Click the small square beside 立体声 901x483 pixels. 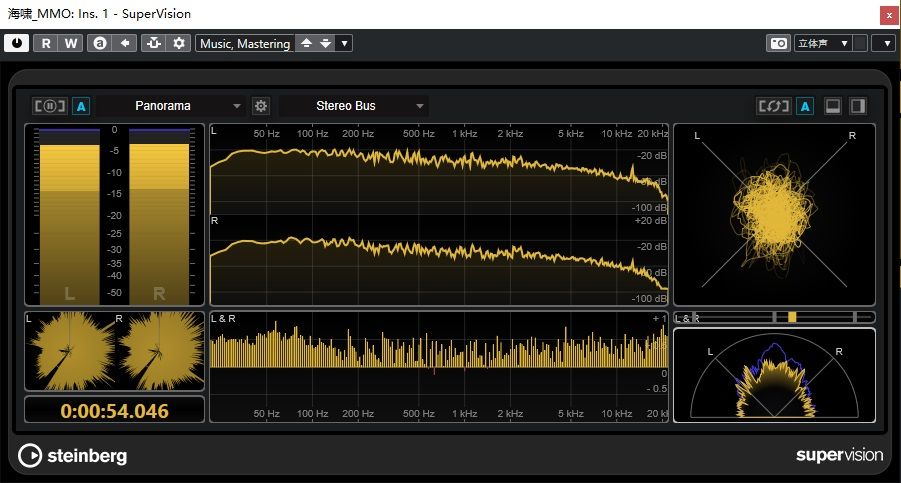pos(860,43)
